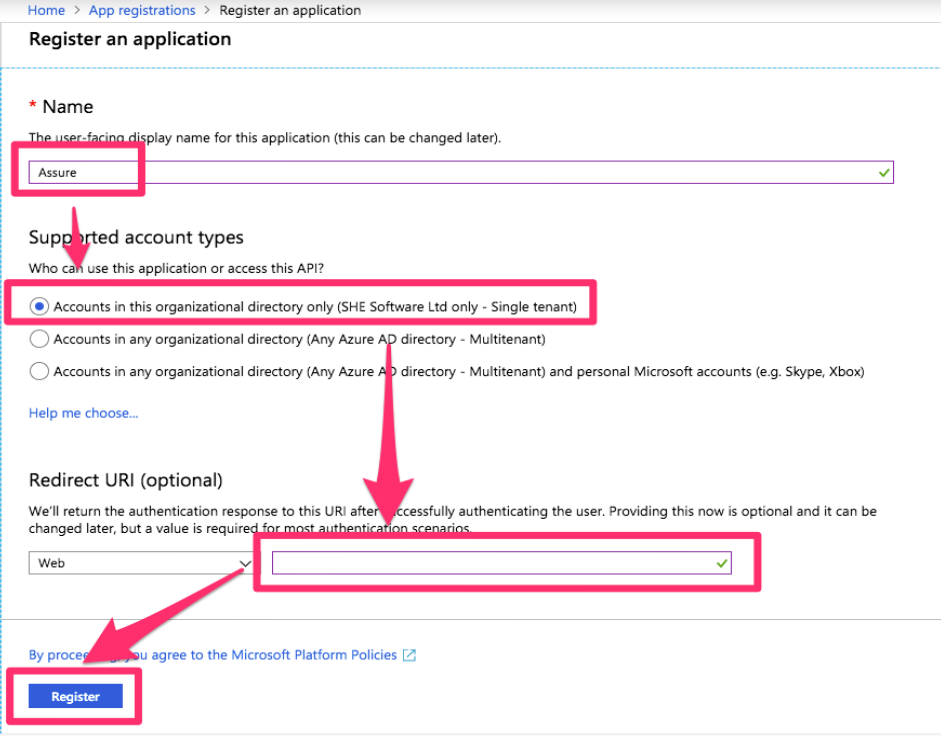Click the empty Redirect URI text box
This screenshot has width=942, height=737.
(x=480, y=563)
